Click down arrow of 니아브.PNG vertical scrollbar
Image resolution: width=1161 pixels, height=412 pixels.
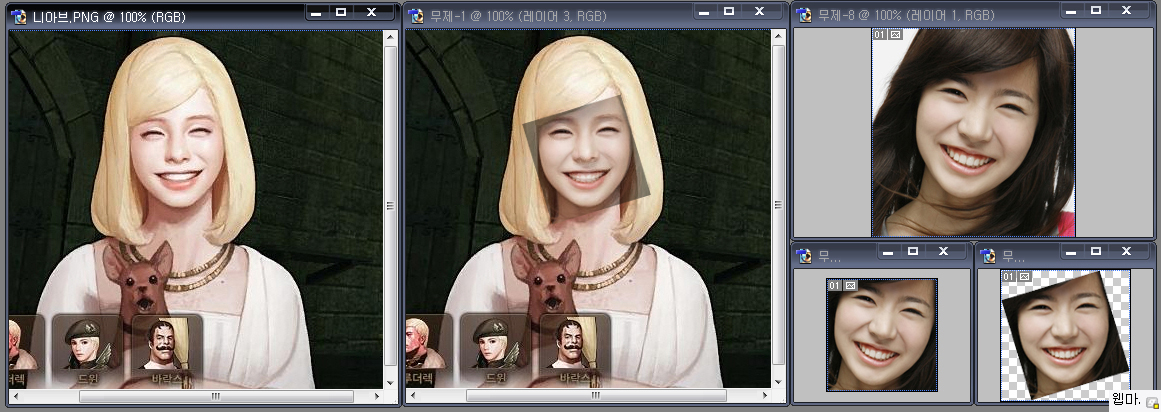pos(390,382)
